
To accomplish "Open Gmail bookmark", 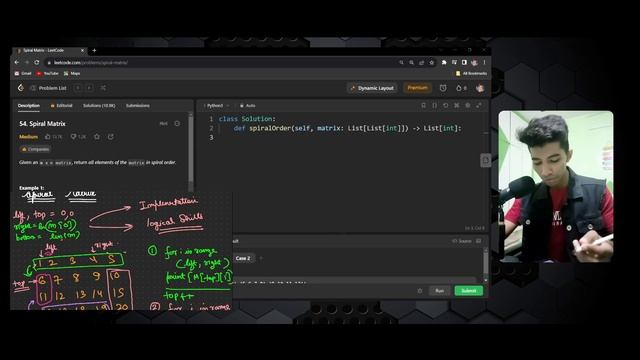I will coord(23,73).
